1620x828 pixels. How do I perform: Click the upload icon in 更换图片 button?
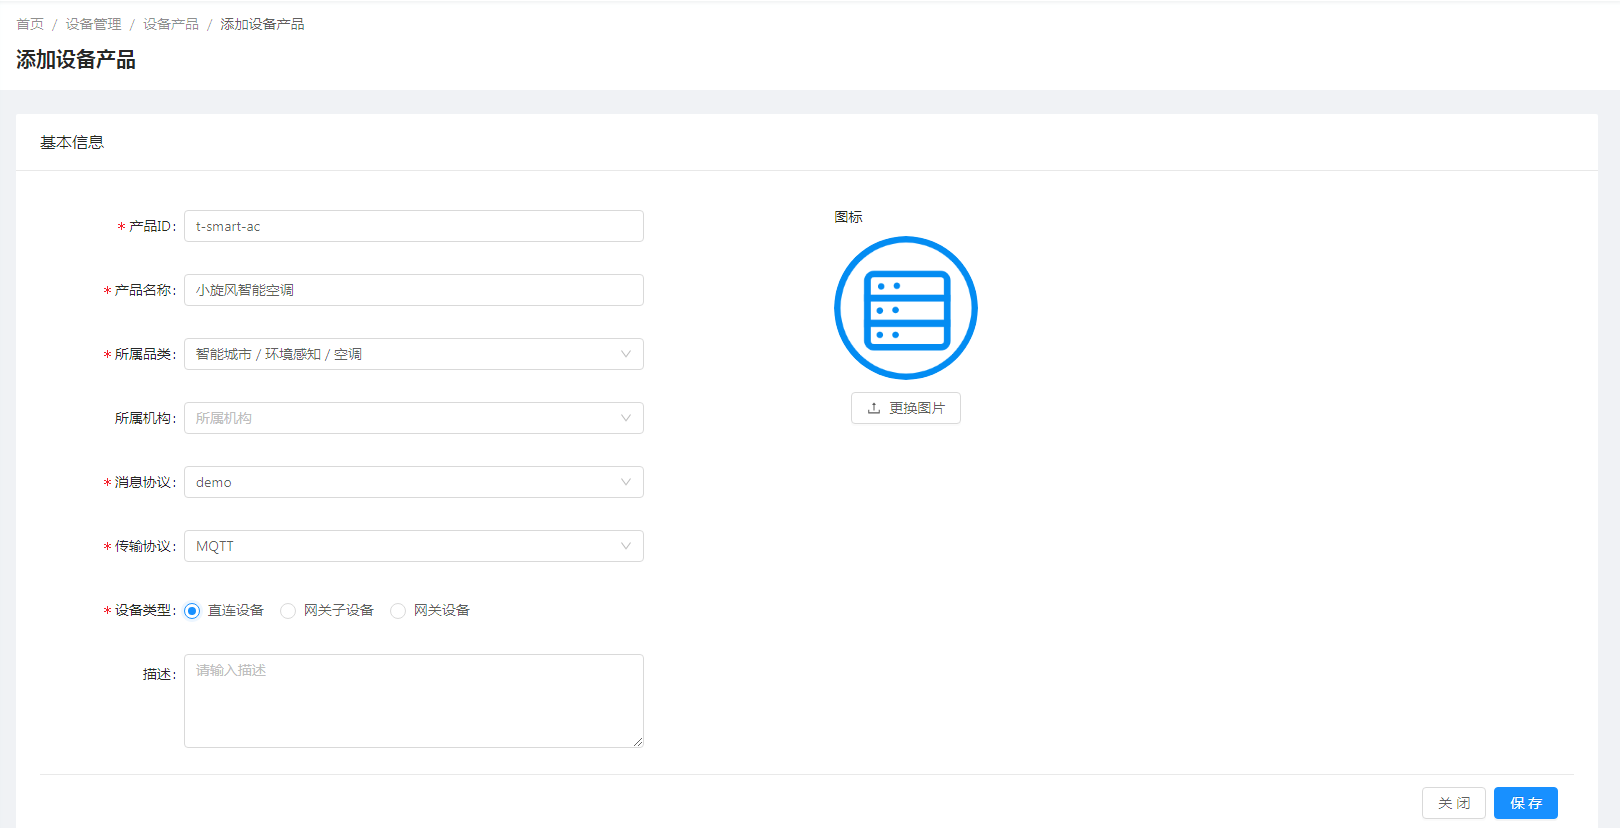874,408
